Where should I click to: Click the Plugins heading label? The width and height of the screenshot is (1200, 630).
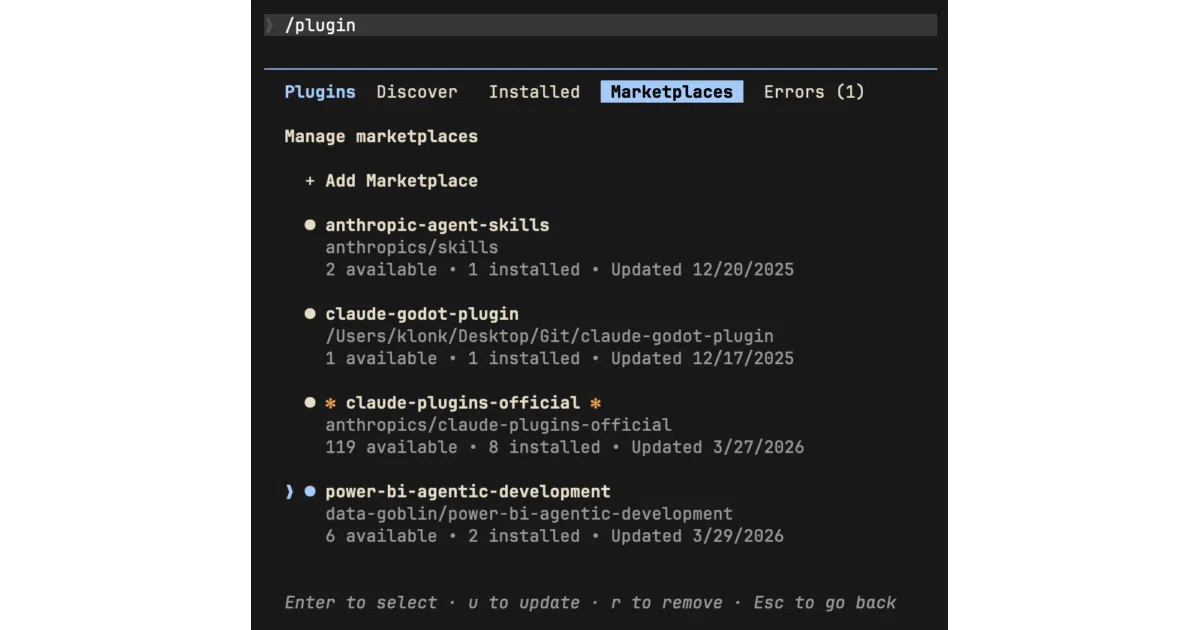320,92
